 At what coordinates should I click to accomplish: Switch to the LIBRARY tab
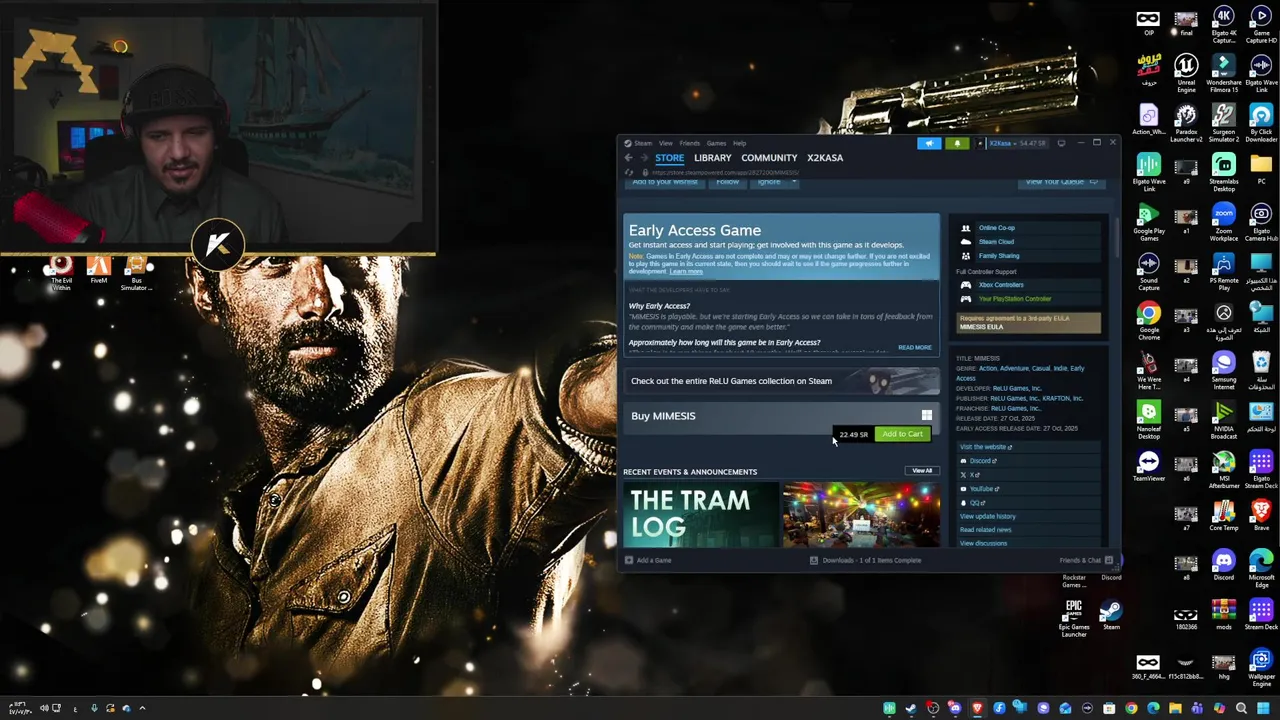coord(713,158)
